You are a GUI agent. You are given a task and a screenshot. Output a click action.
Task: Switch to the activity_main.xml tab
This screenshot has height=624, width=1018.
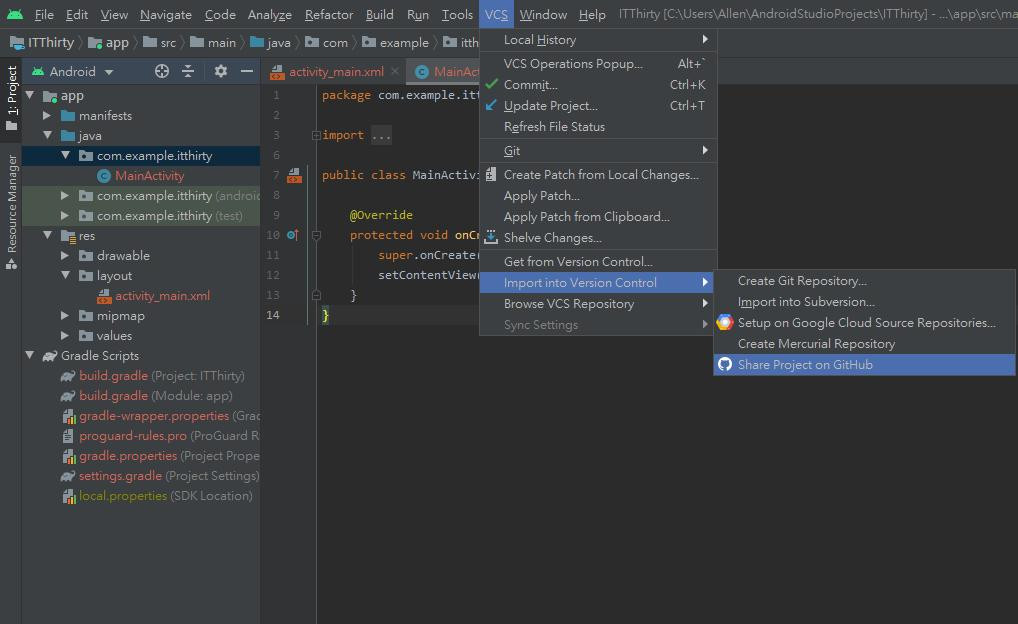pos(336,72)
